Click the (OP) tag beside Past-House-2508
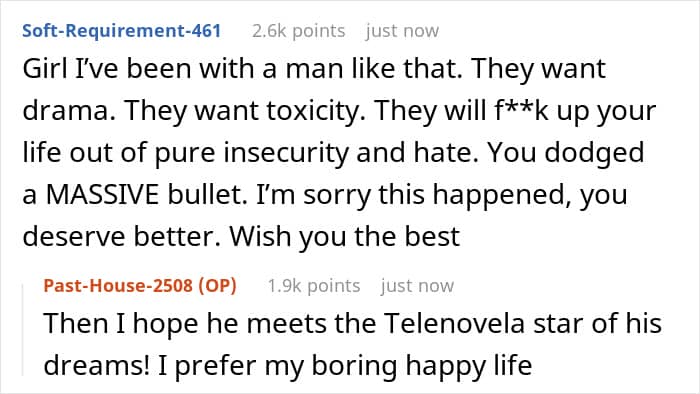The height and width of the screenshot is (394, 700). pos(217,286)
